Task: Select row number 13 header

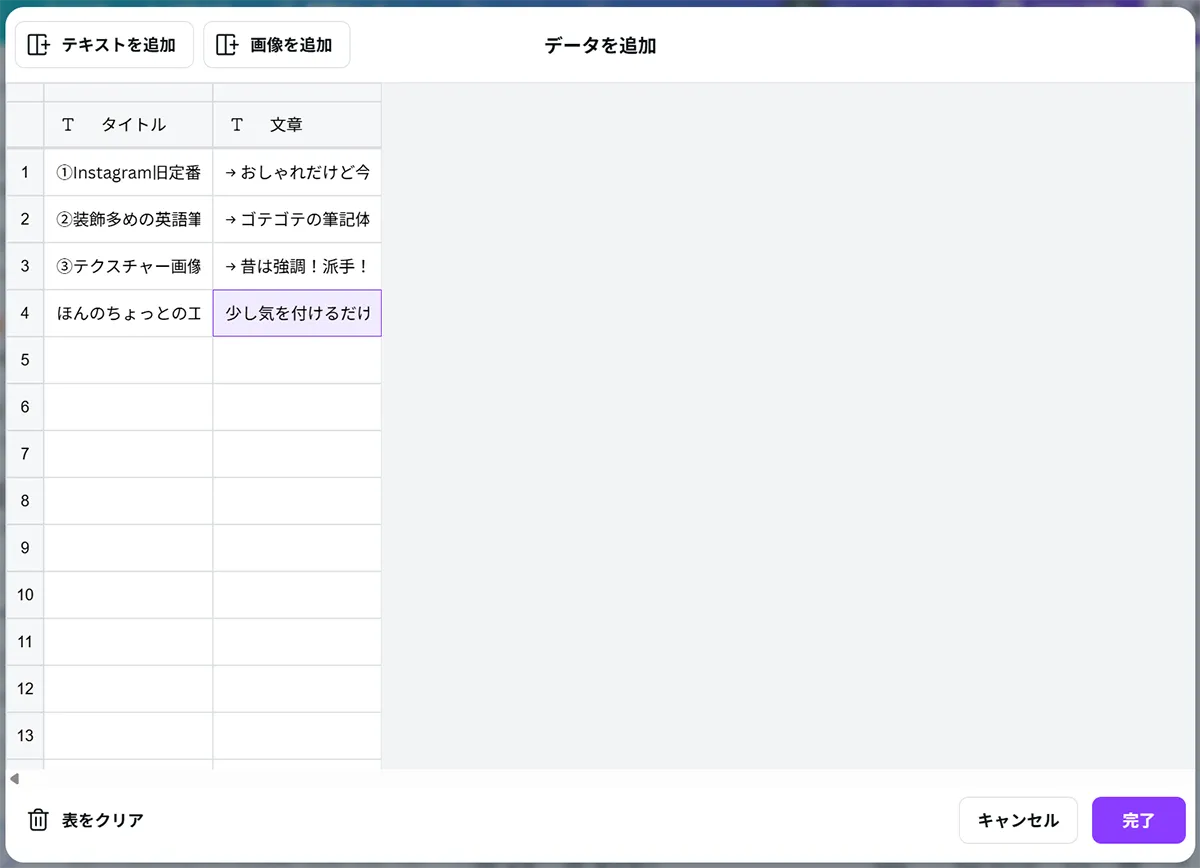Action: point(25,736)
